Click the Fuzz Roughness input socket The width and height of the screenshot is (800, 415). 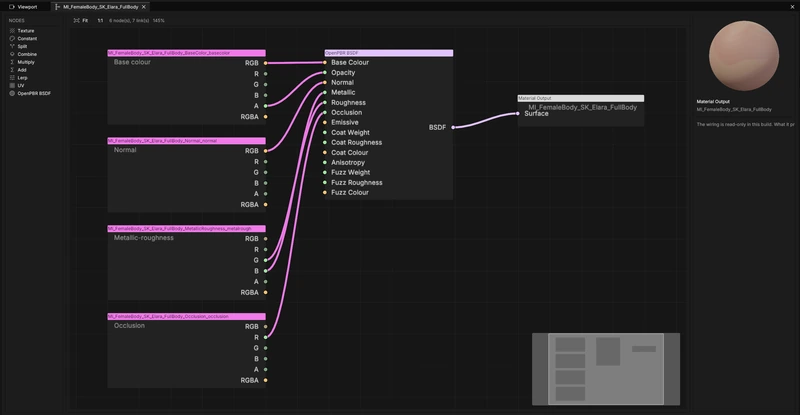click(x=324, y=182)
